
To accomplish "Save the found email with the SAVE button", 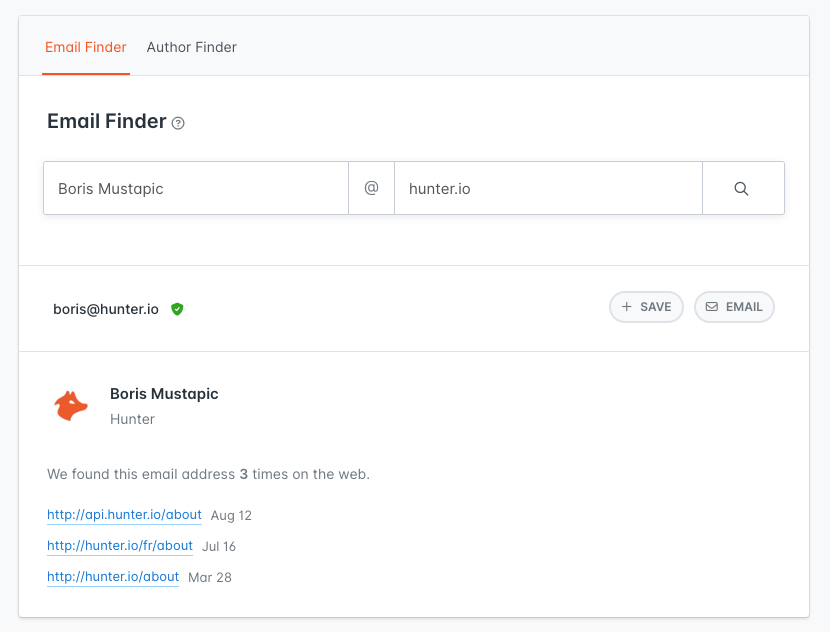I will click(646, 307).
